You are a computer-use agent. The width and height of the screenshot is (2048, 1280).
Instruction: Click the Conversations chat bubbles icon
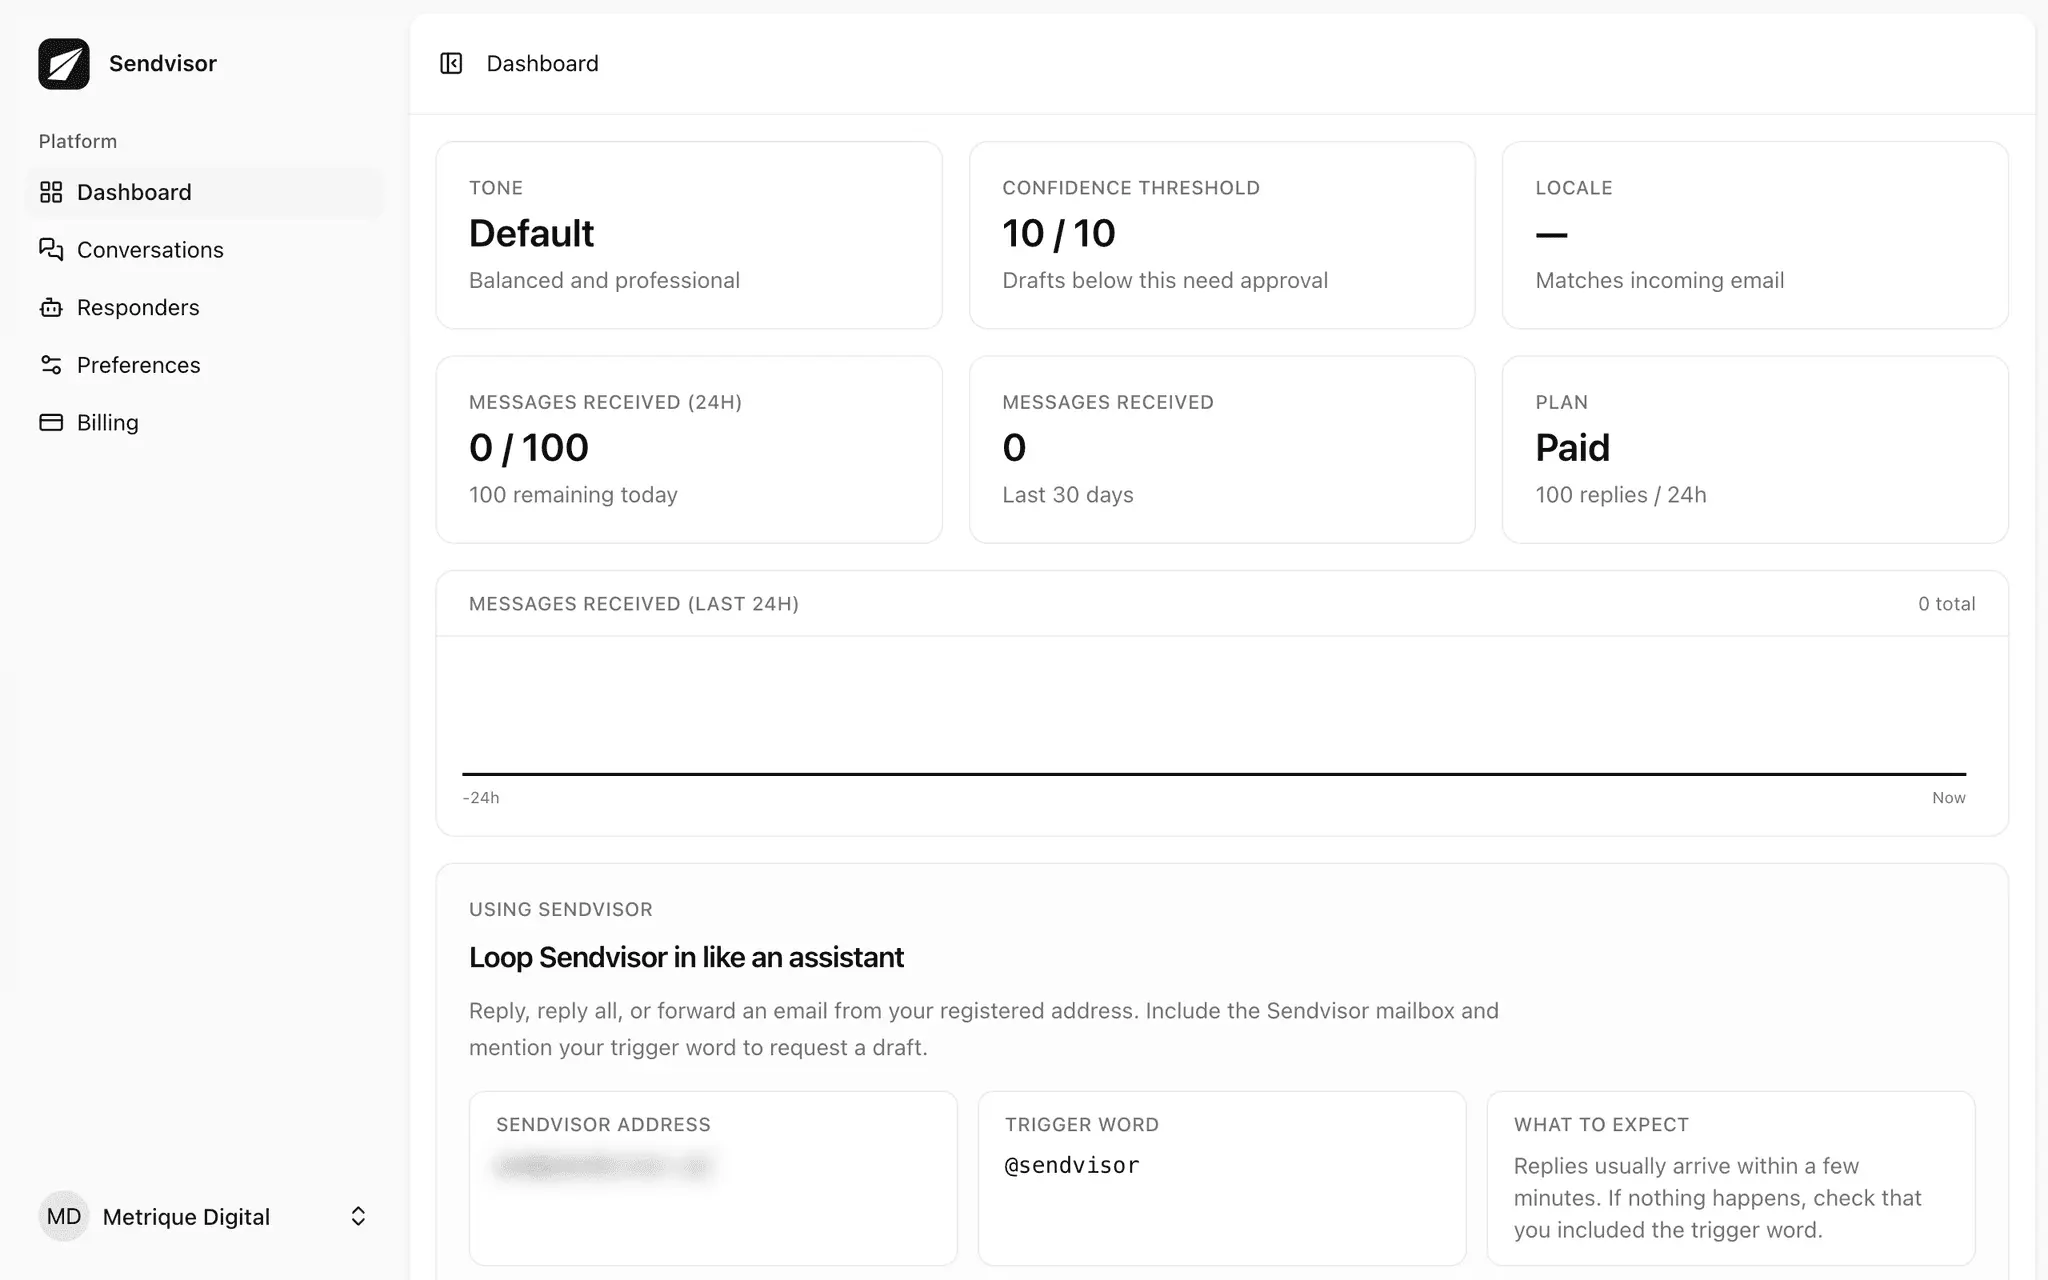tap(51, 250)
